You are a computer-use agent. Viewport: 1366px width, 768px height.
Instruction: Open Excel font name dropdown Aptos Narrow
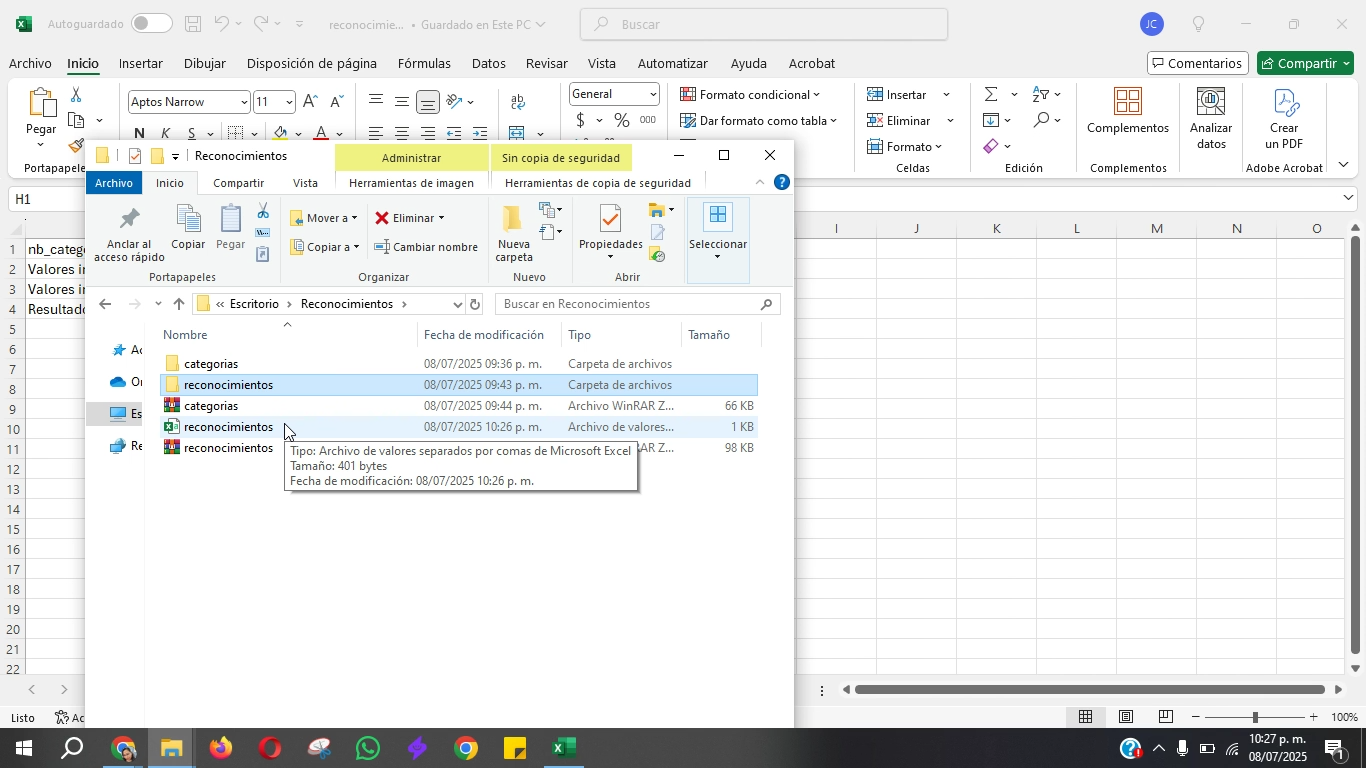point(243,102)
